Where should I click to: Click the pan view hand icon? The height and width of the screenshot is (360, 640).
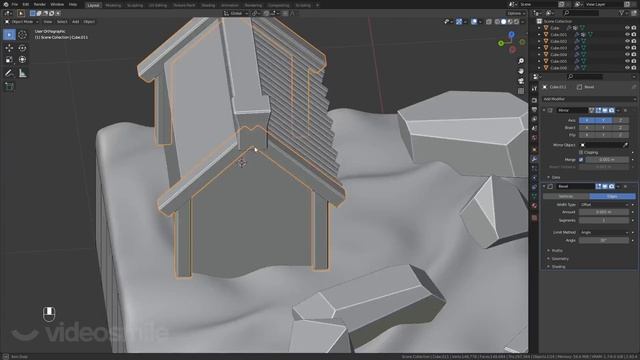(521, 71)
